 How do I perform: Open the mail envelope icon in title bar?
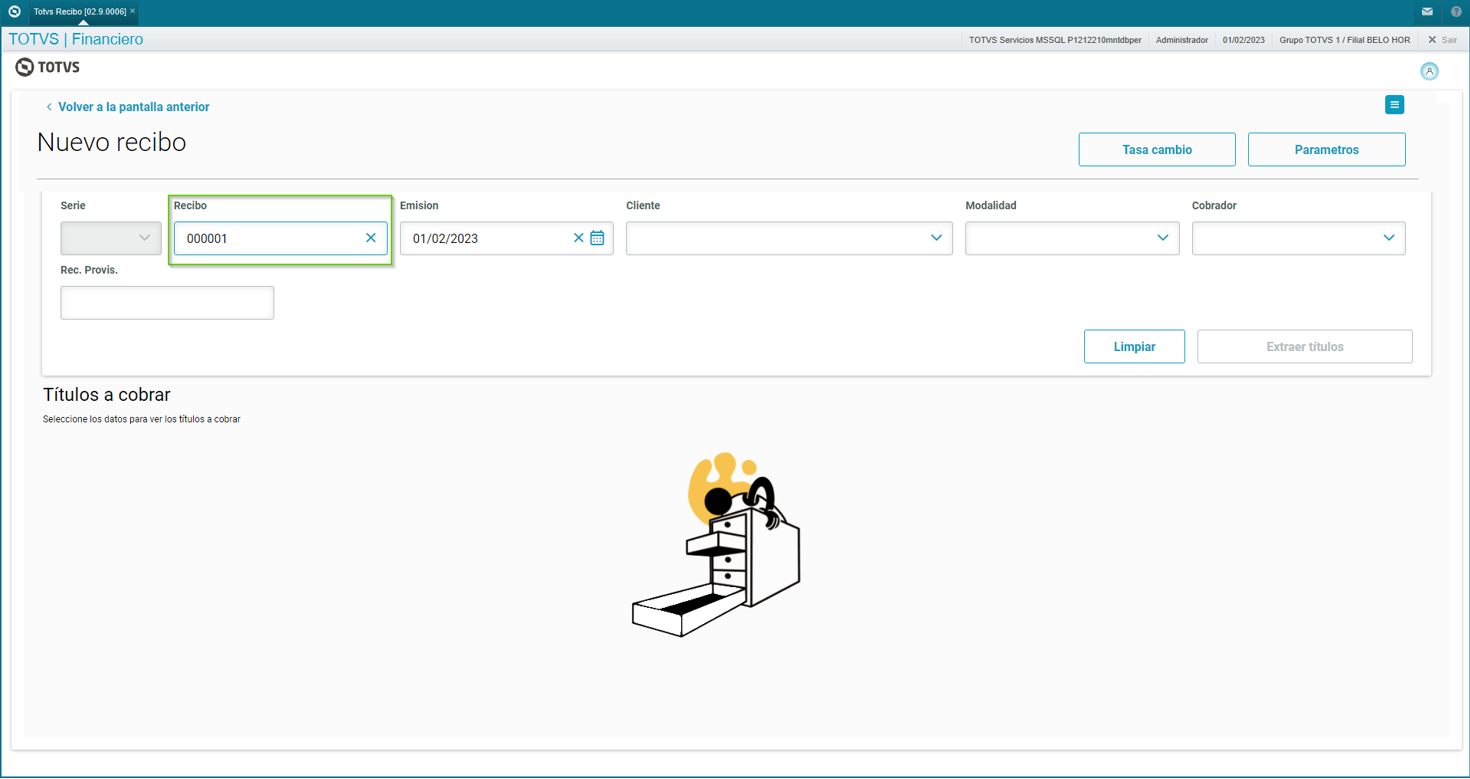pos(1427,12)
